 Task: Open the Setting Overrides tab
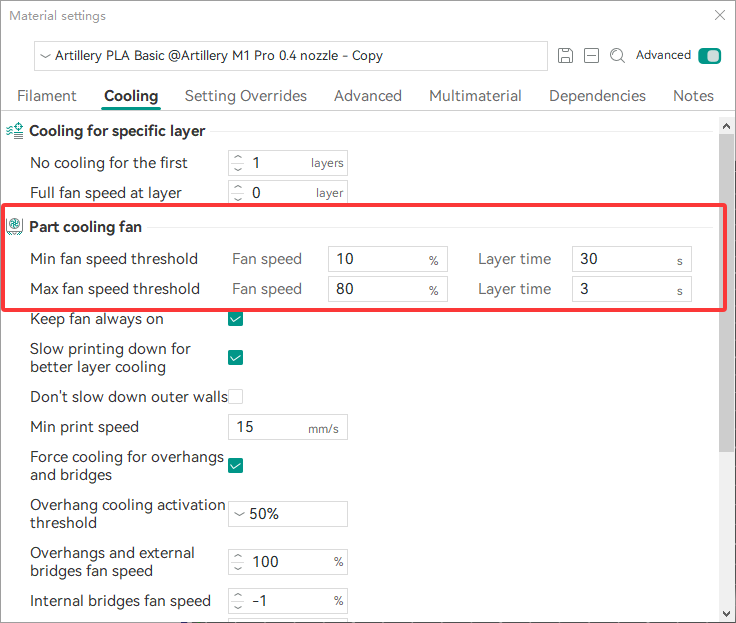246,96
